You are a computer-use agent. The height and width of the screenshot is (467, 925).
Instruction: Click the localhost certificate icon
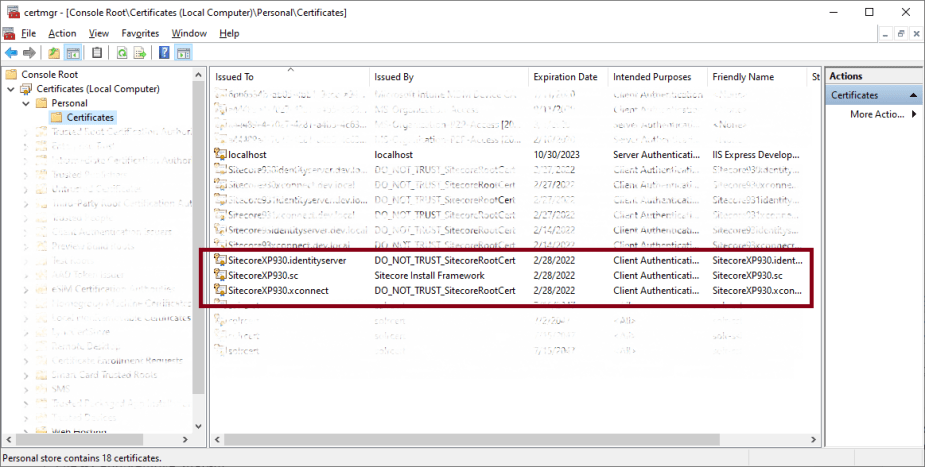220,154
